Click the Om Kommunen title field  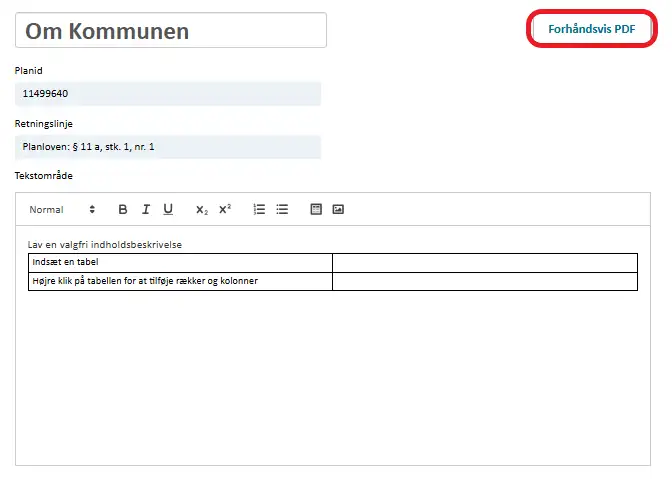[x=170, y=31]
